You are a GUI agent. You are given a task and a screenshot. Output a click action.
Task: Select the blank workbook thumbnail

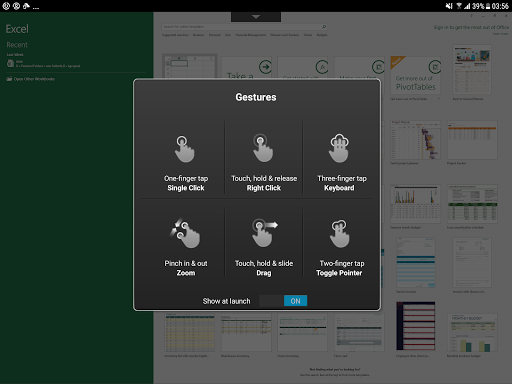[189, 66]
